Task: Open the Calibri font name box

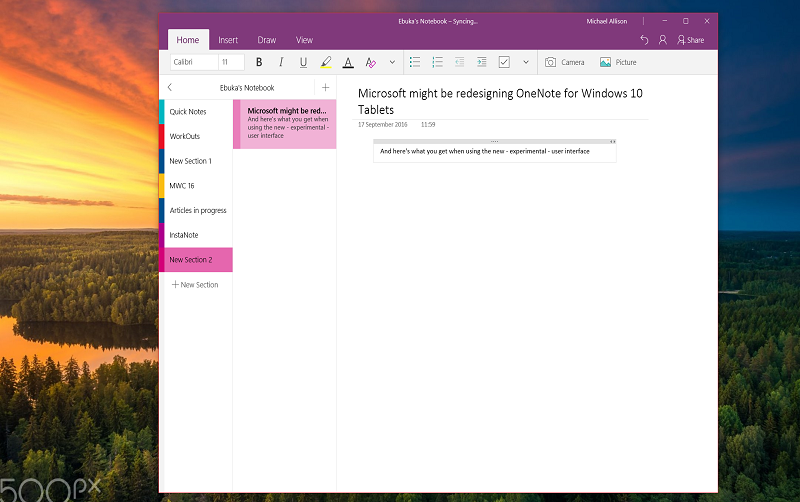Action: click(193, 62)
